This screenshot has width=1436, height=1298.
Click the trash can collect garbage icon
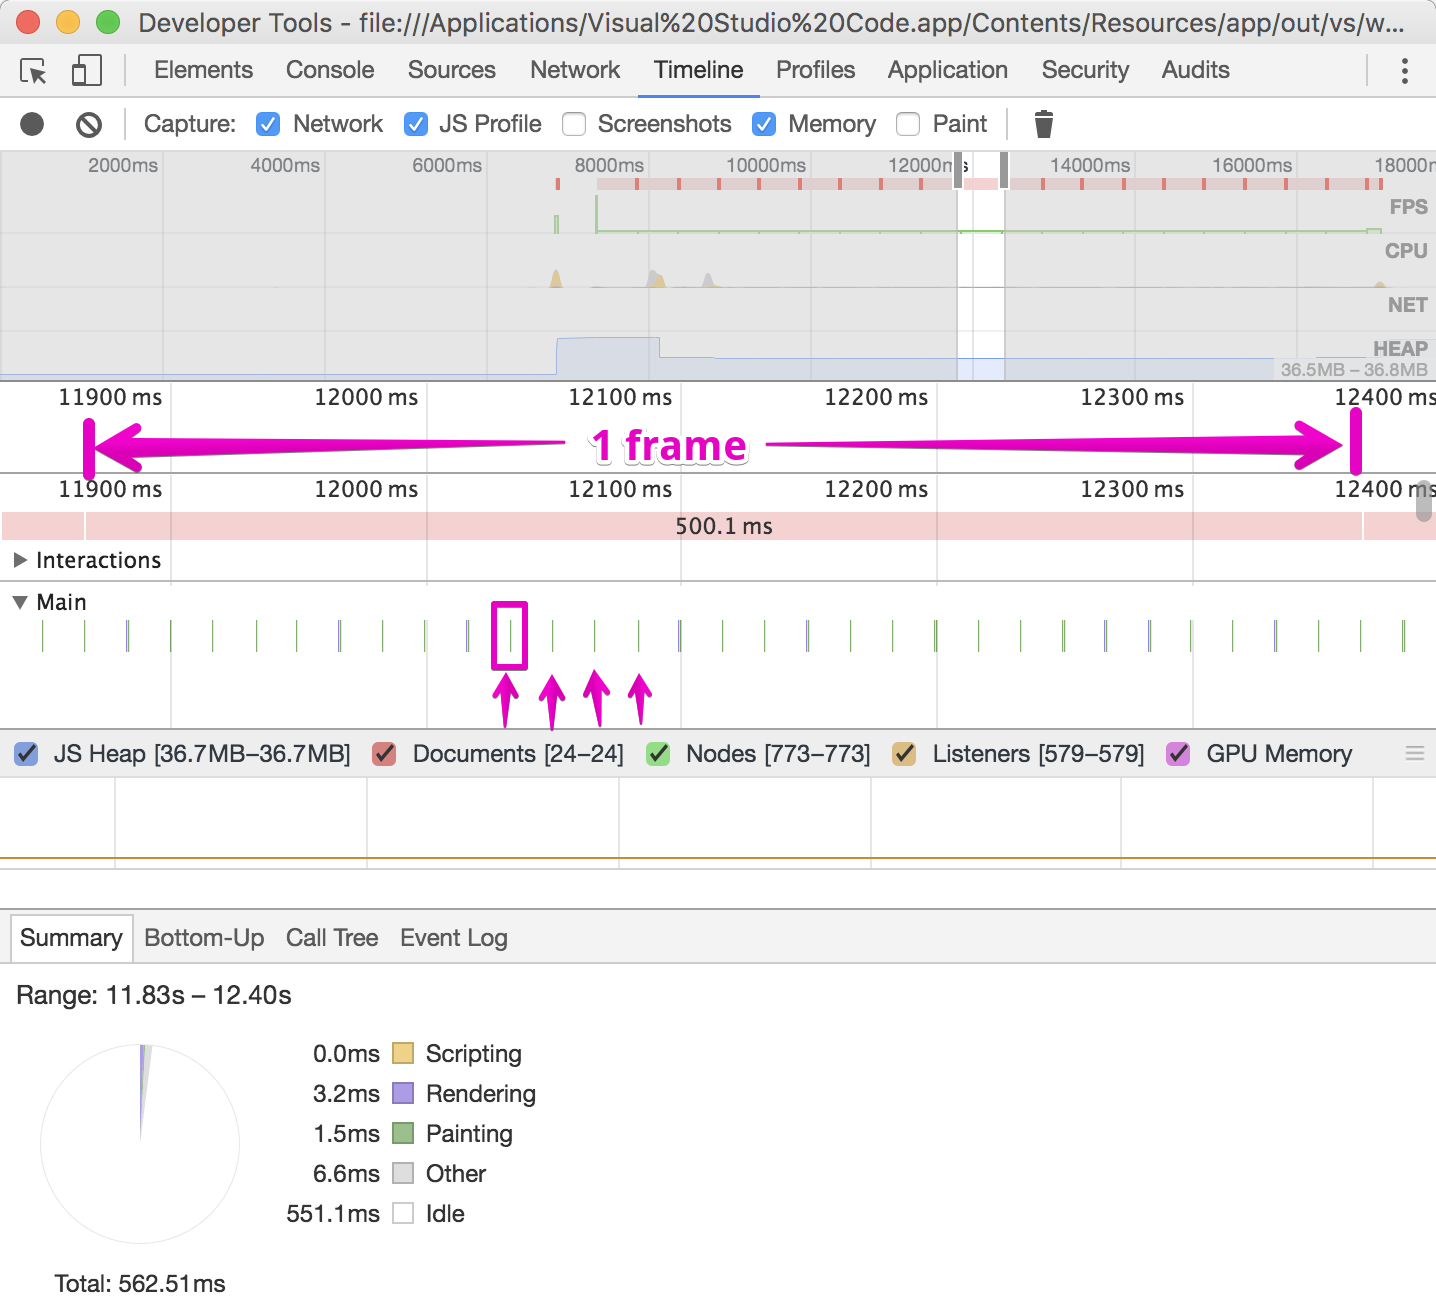[x=1043, y=124]
